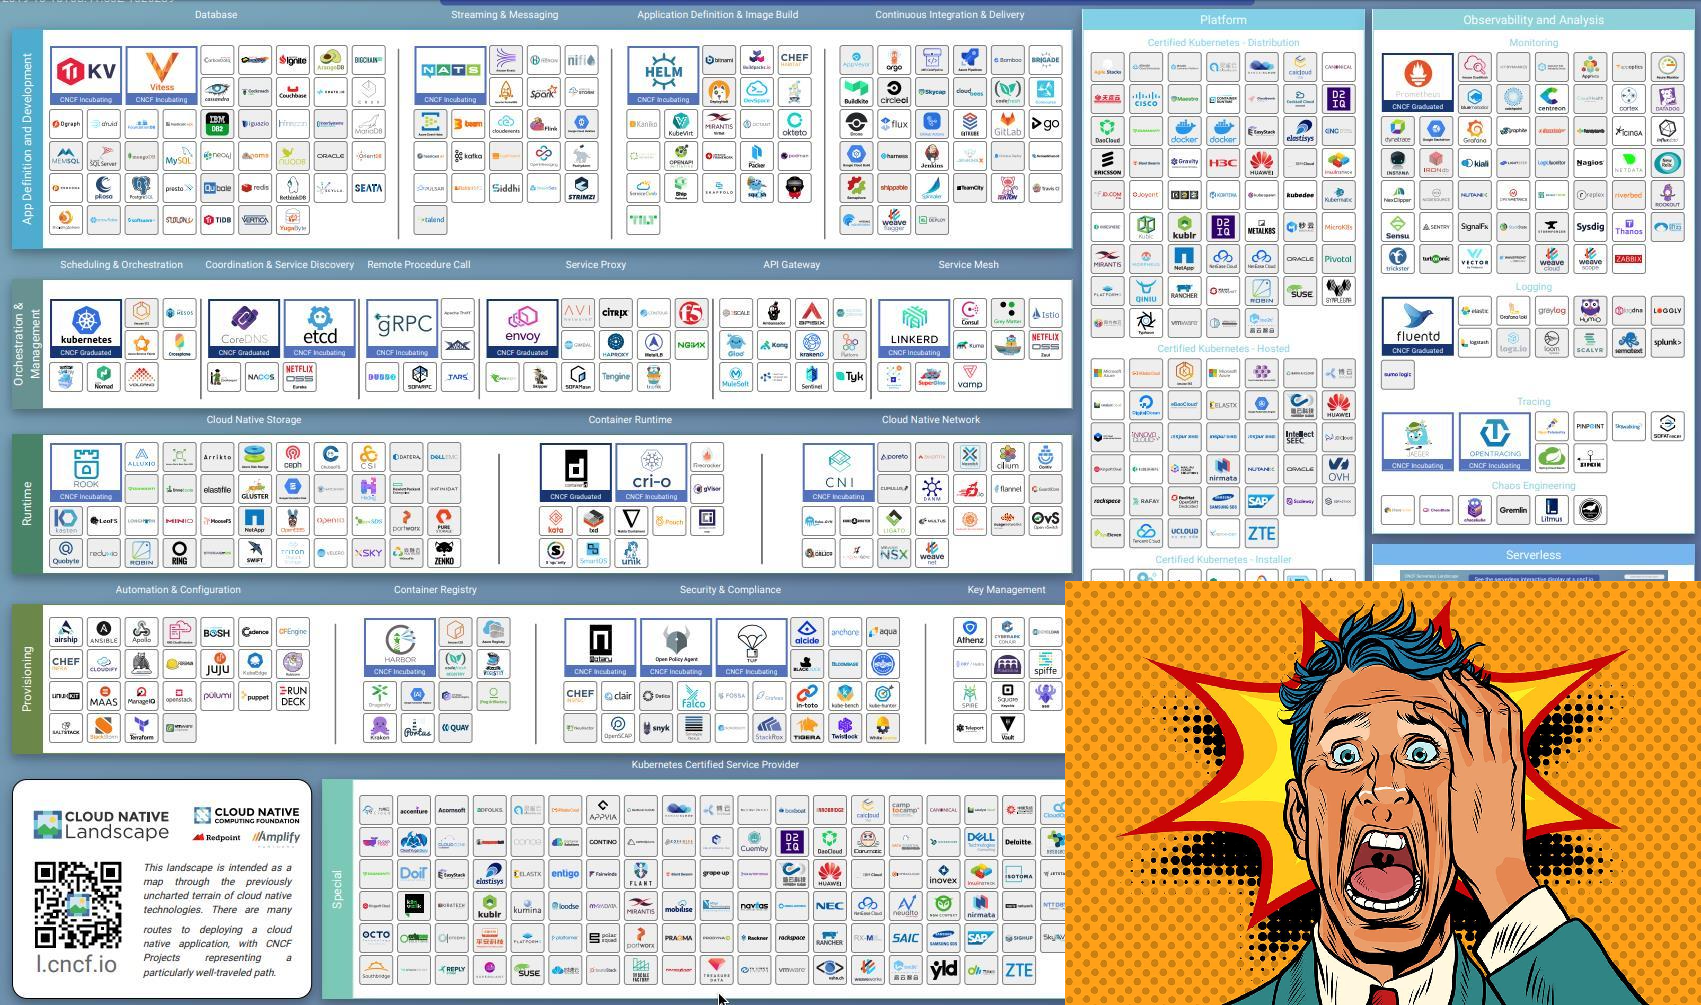Screen dimensions: 1701x1005
Task: Select the CoreDNS logo
Action: click(243, 328)
